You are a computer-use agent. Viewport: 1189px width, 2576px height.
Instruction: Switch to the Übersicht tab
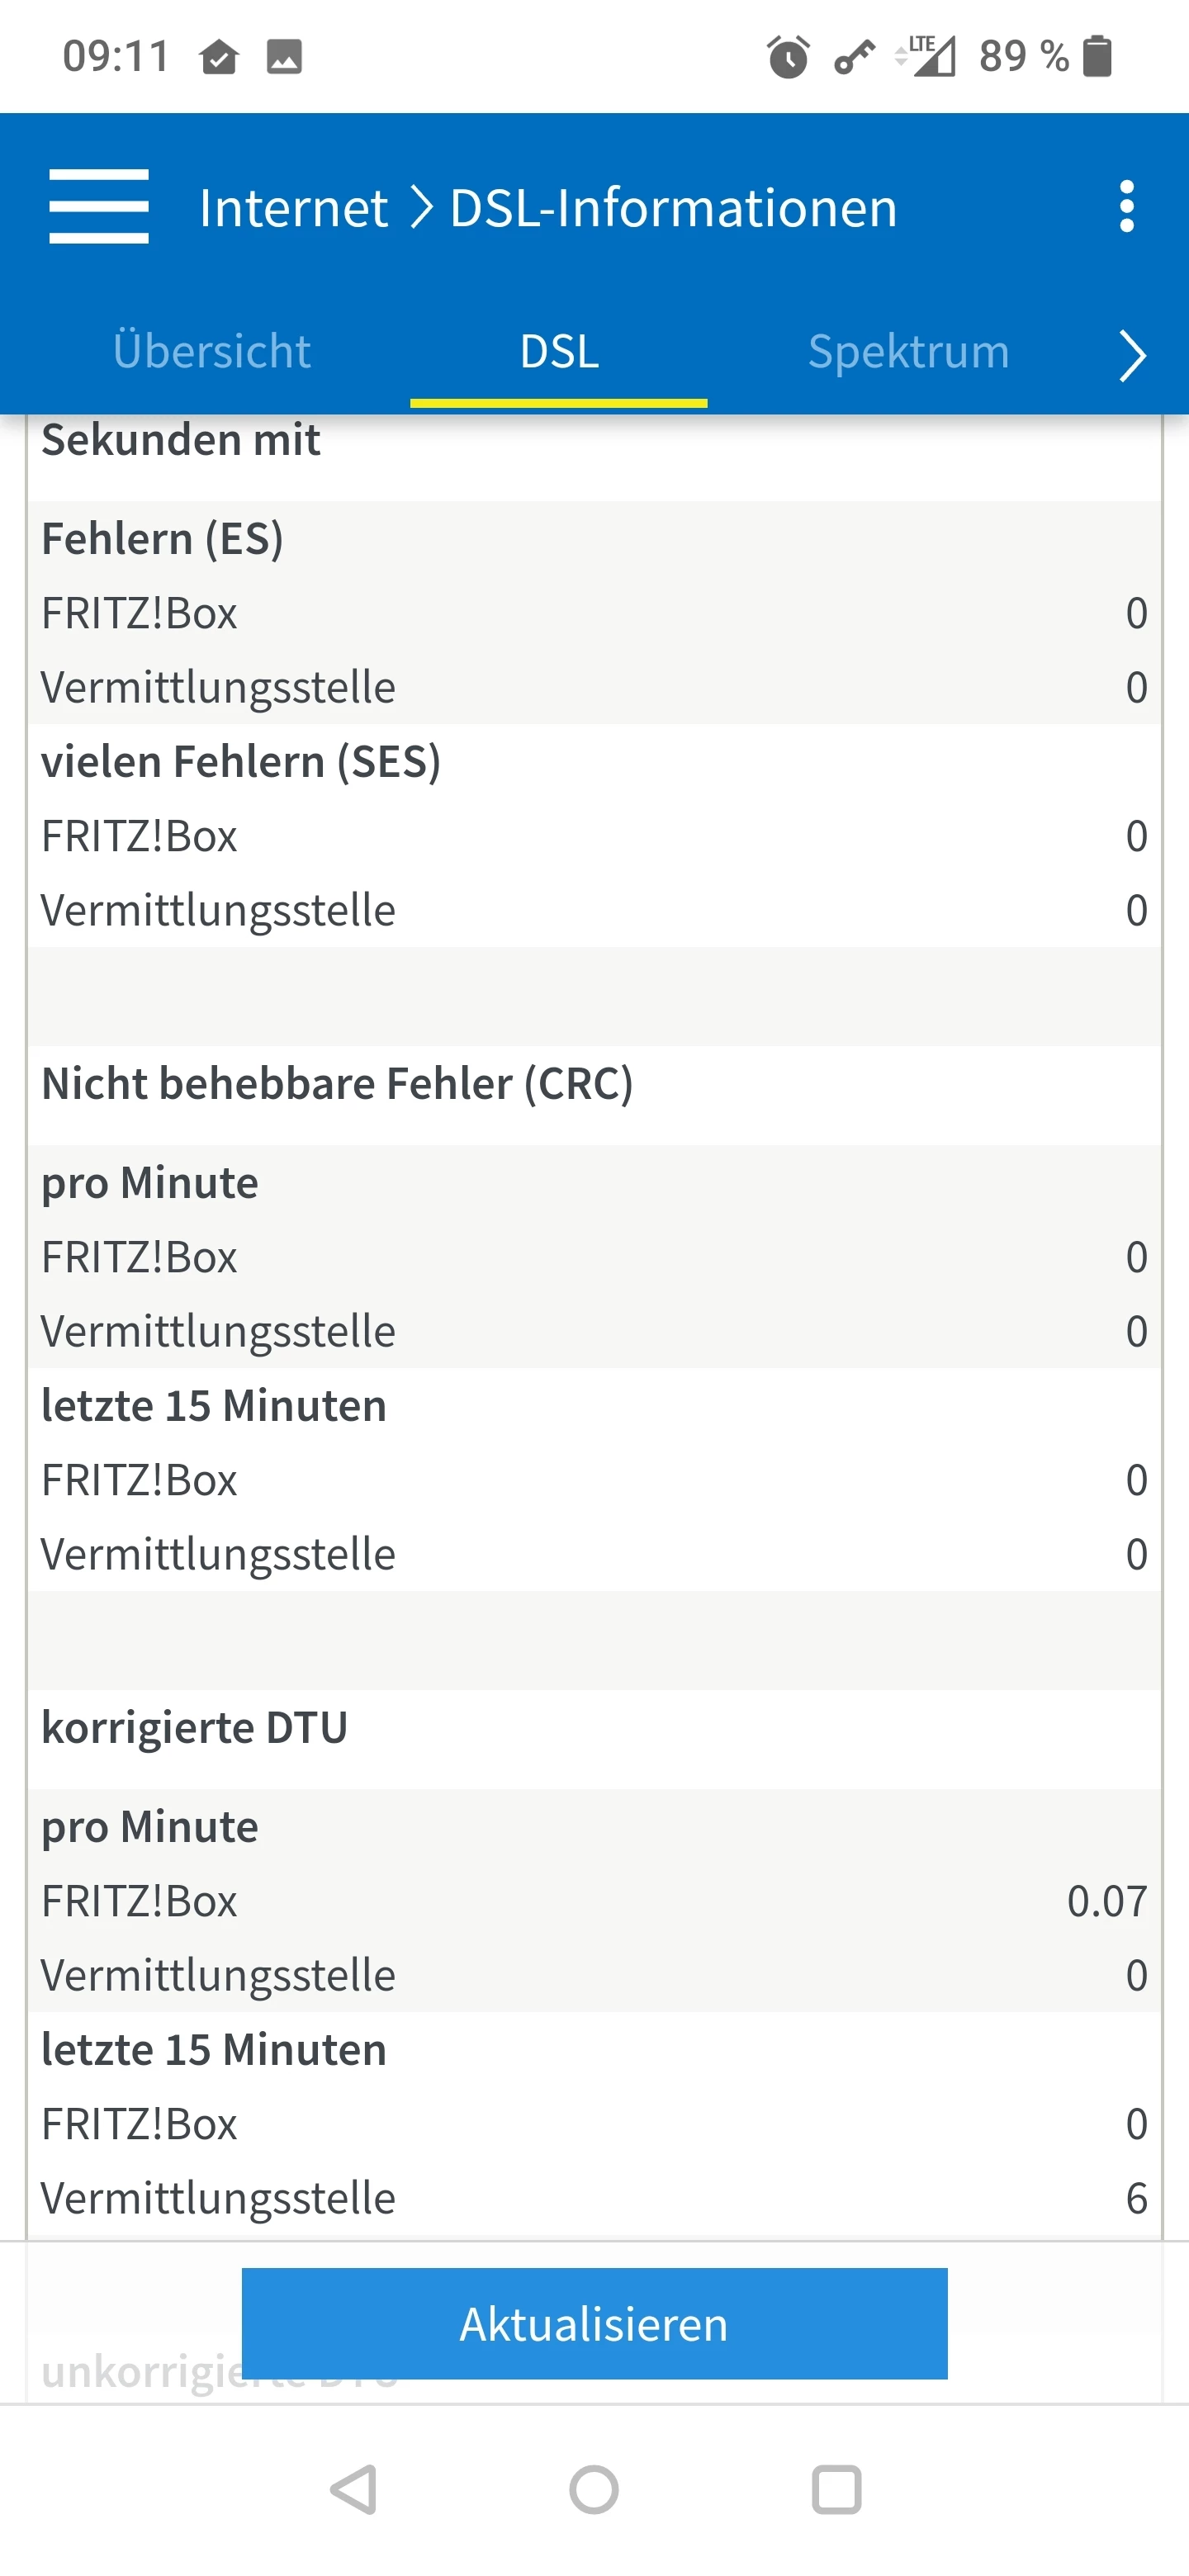(x=212, y=352)
